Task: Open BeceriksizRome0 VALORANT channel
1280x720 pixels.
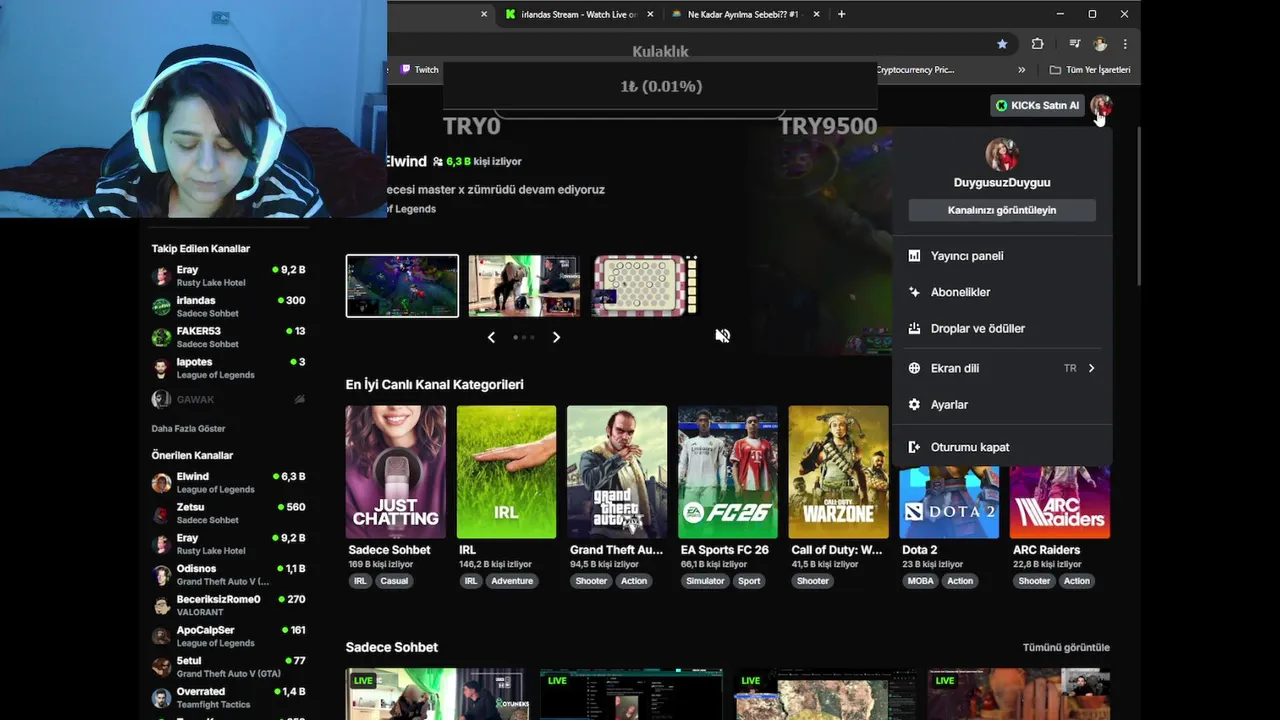Action: [x=229, y=606]
